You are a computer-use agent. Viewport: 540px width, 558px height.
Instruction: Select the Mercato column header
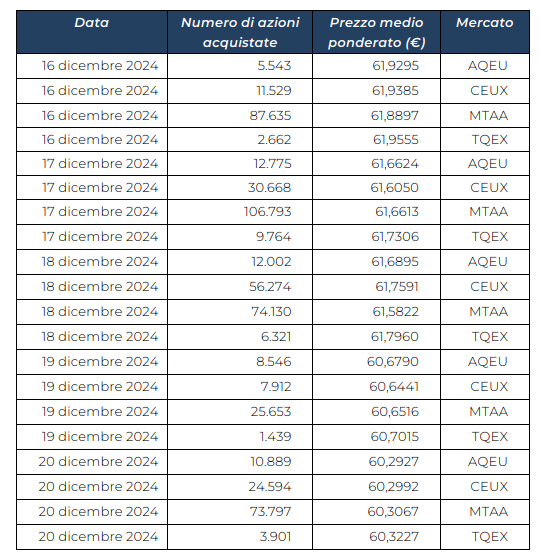485,32
